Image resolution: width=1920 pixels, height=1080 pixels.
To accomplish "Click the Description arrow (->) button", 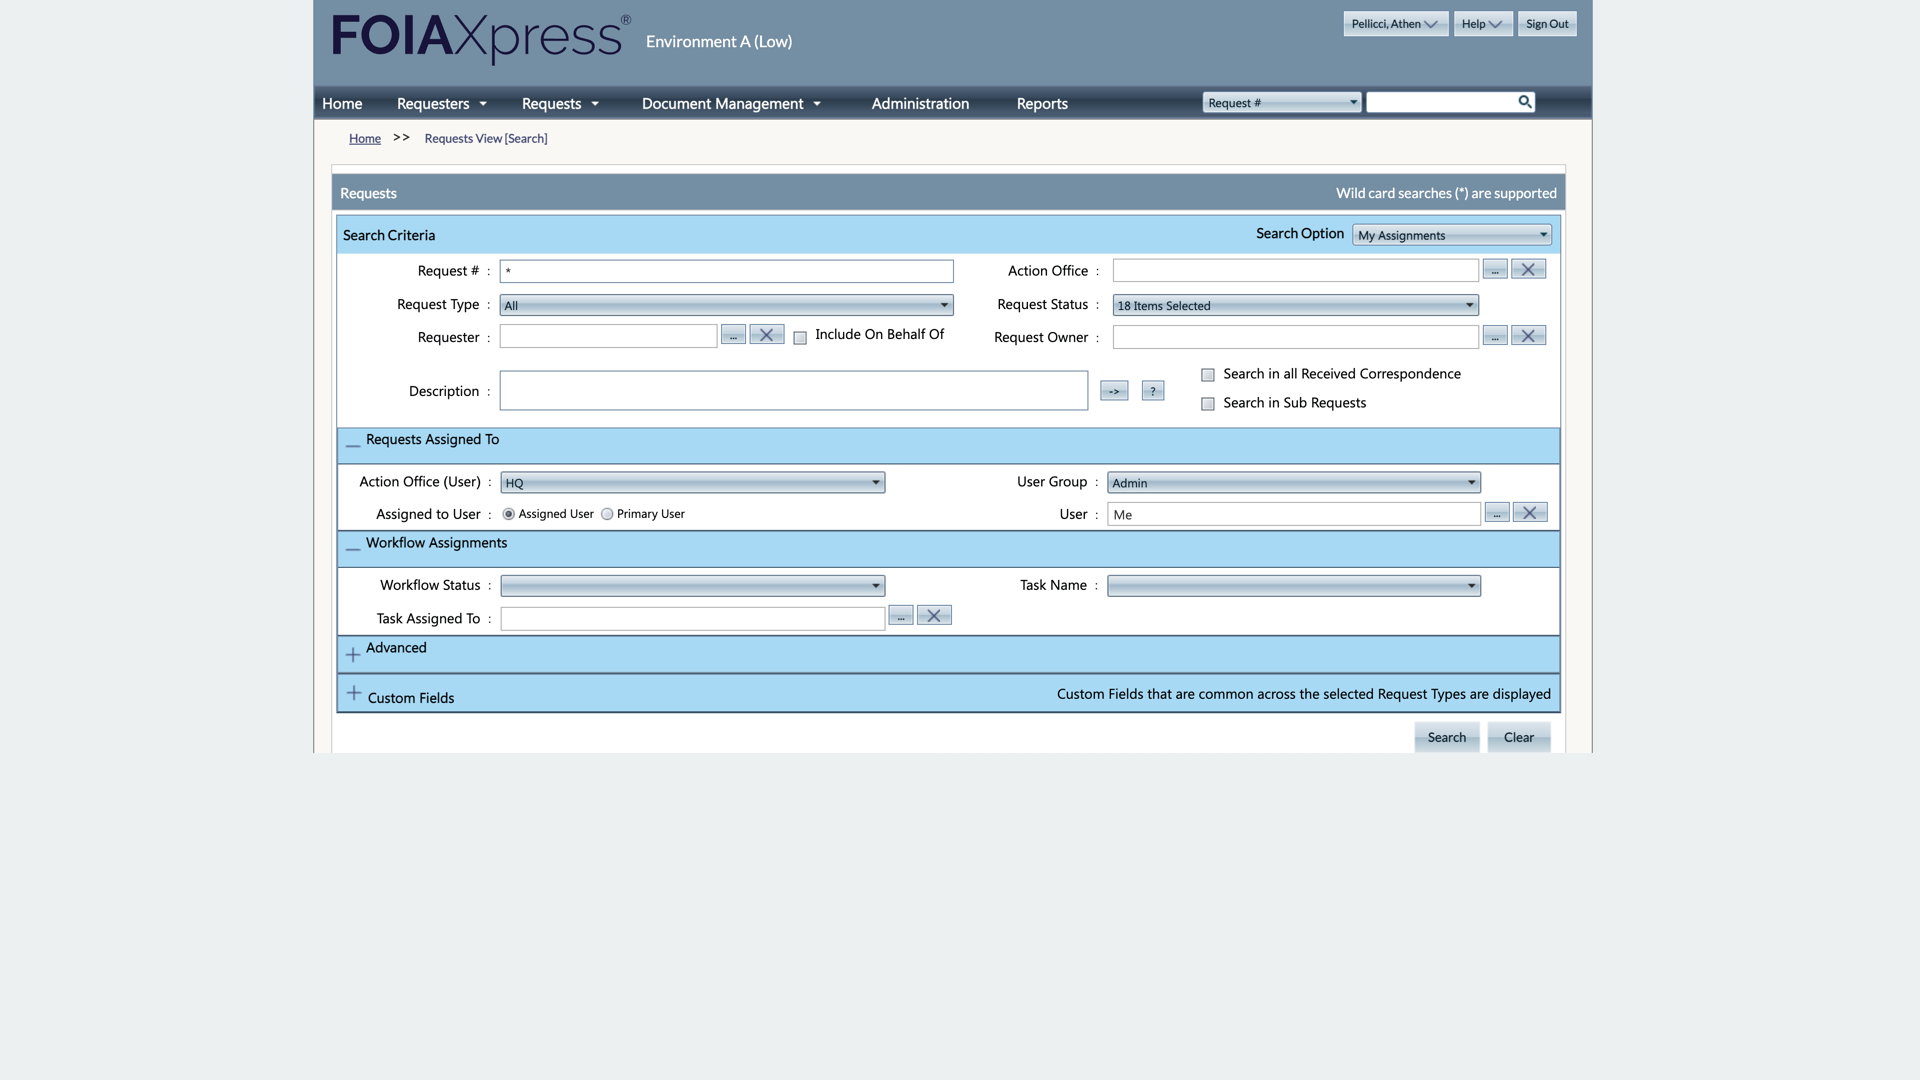I will point(1114,391).
